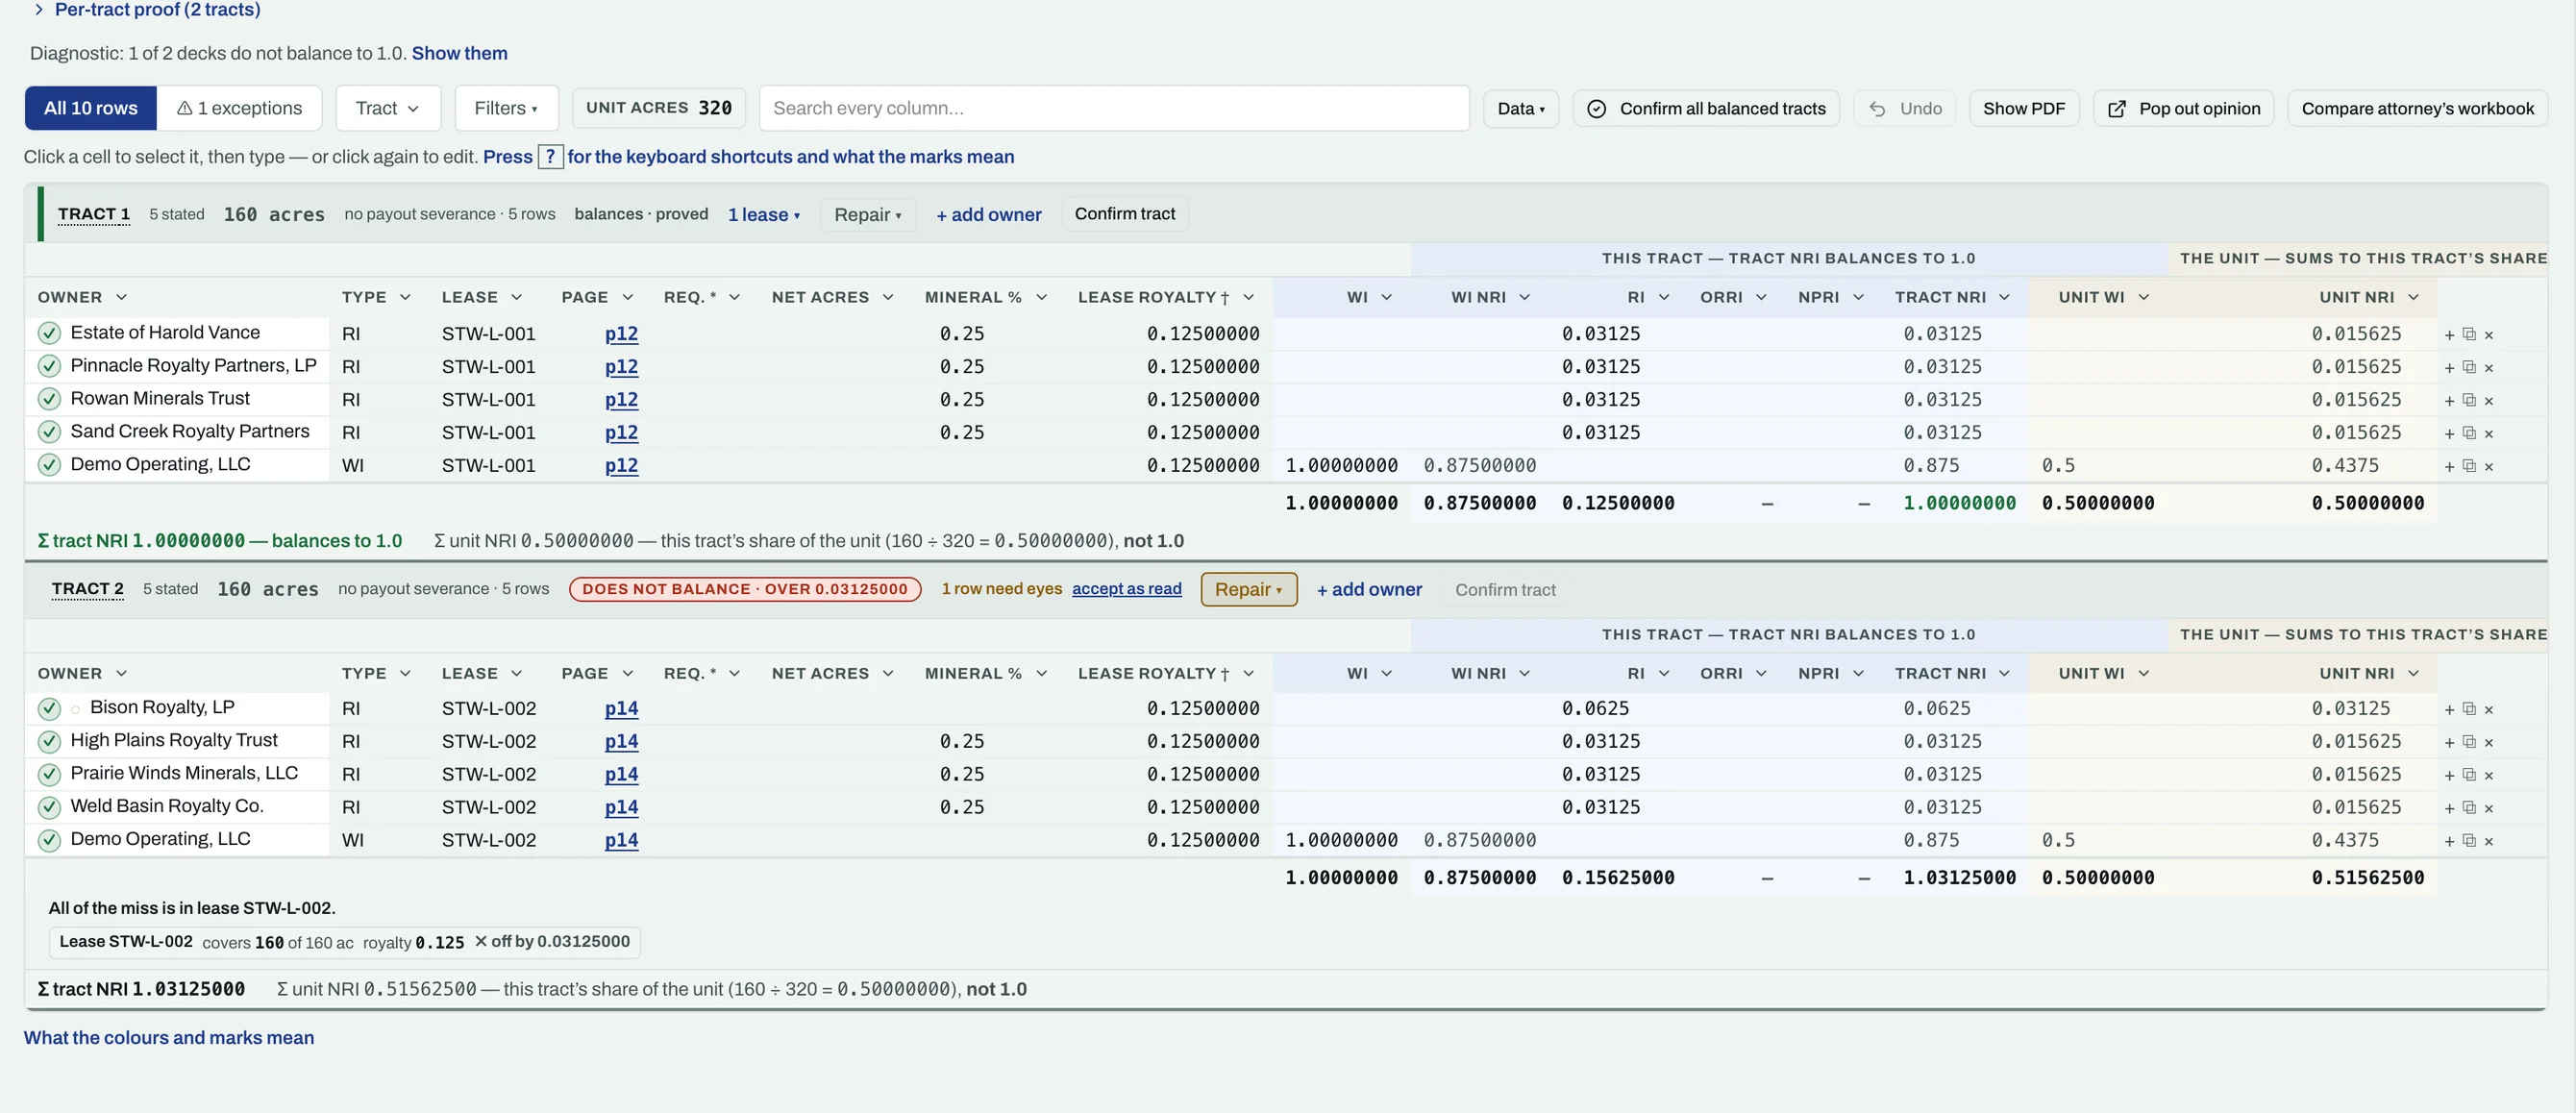Delete the Prairie Winds Minerals, LLC row
The width and height of the screenshot is (2576, 1113).
tap(2489, 776)
